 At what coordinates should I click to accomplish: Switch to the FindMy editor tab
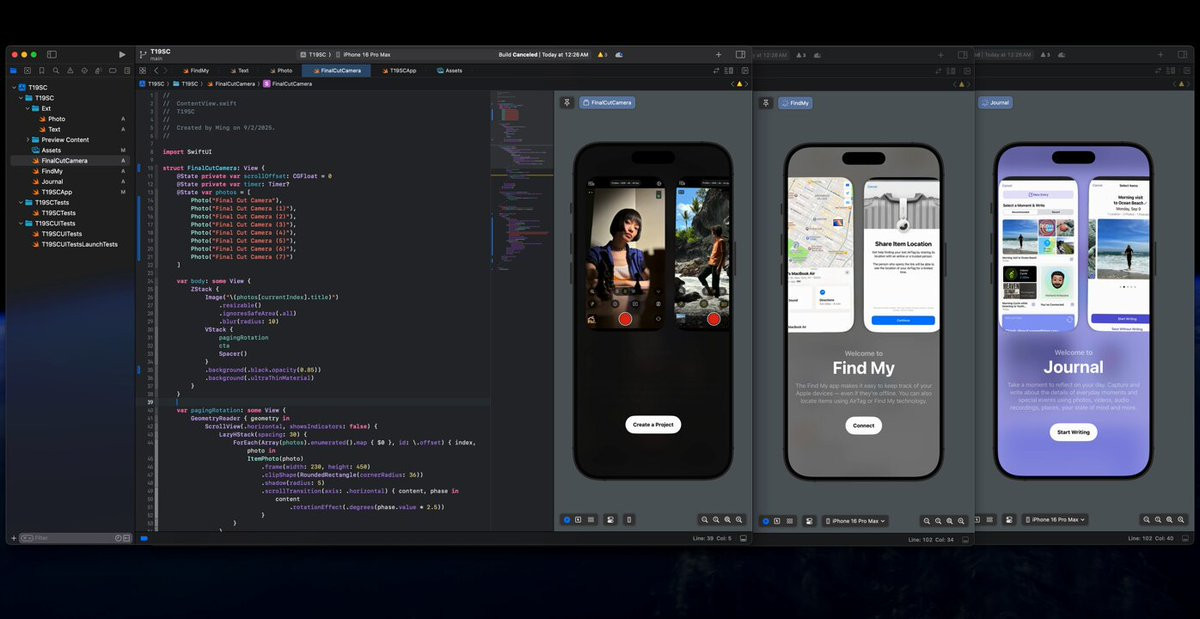[196, 71]
